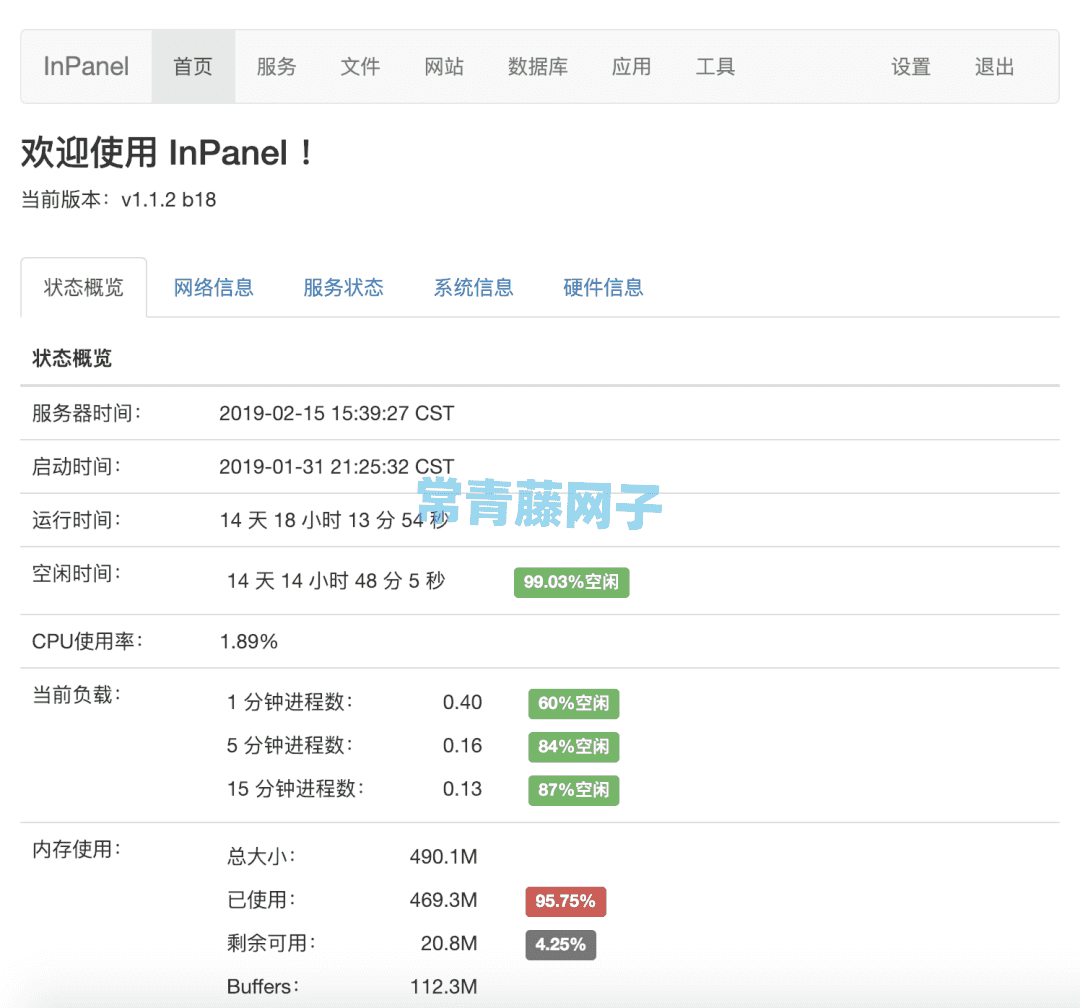1080x1008 pixels.
Task: Switch to the 网络信息 tab
Action: click(213, 287)
